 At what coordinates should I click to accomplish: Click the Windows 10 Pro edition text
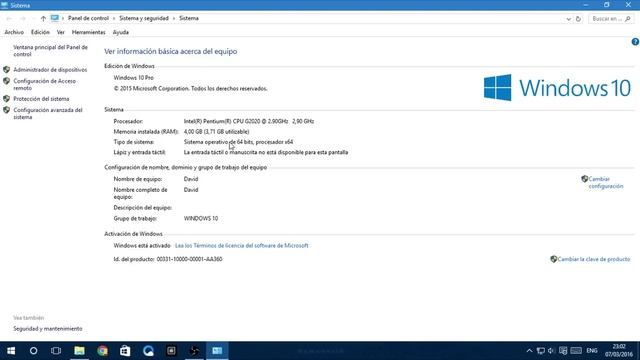click(x=133, y=78)
